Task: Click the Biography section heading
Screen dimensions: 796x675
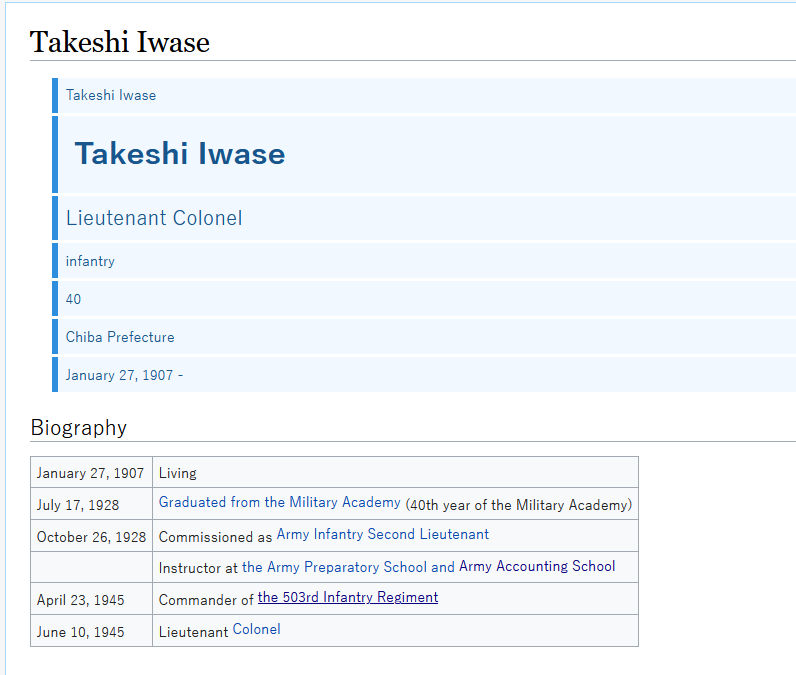Action: click(79, 428)
